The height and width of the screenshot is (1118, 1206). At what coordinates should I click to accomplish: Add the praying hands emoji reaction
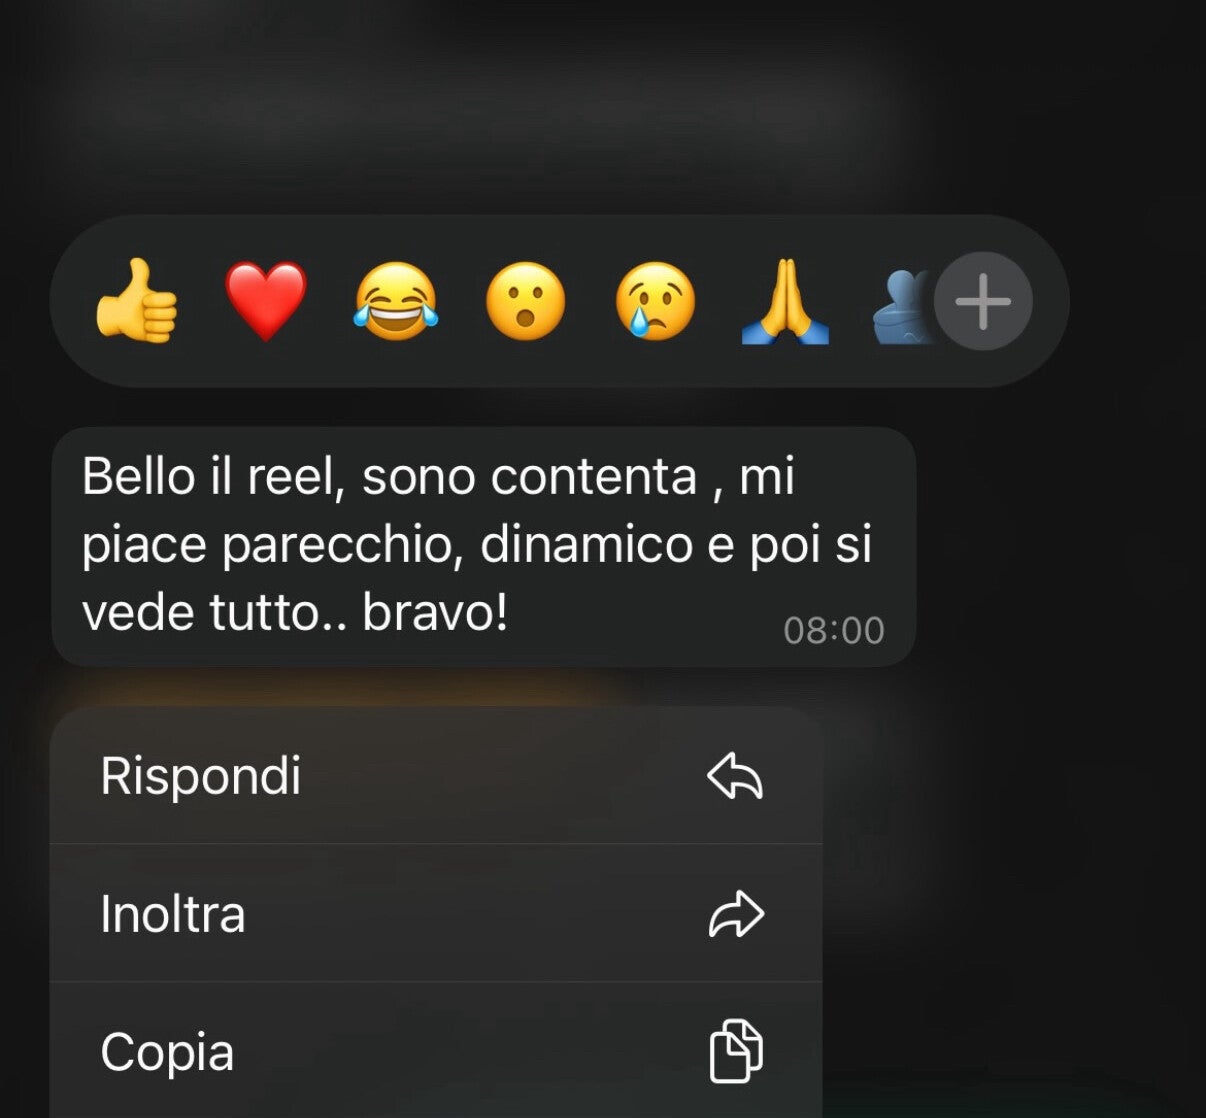pos(785,301)
